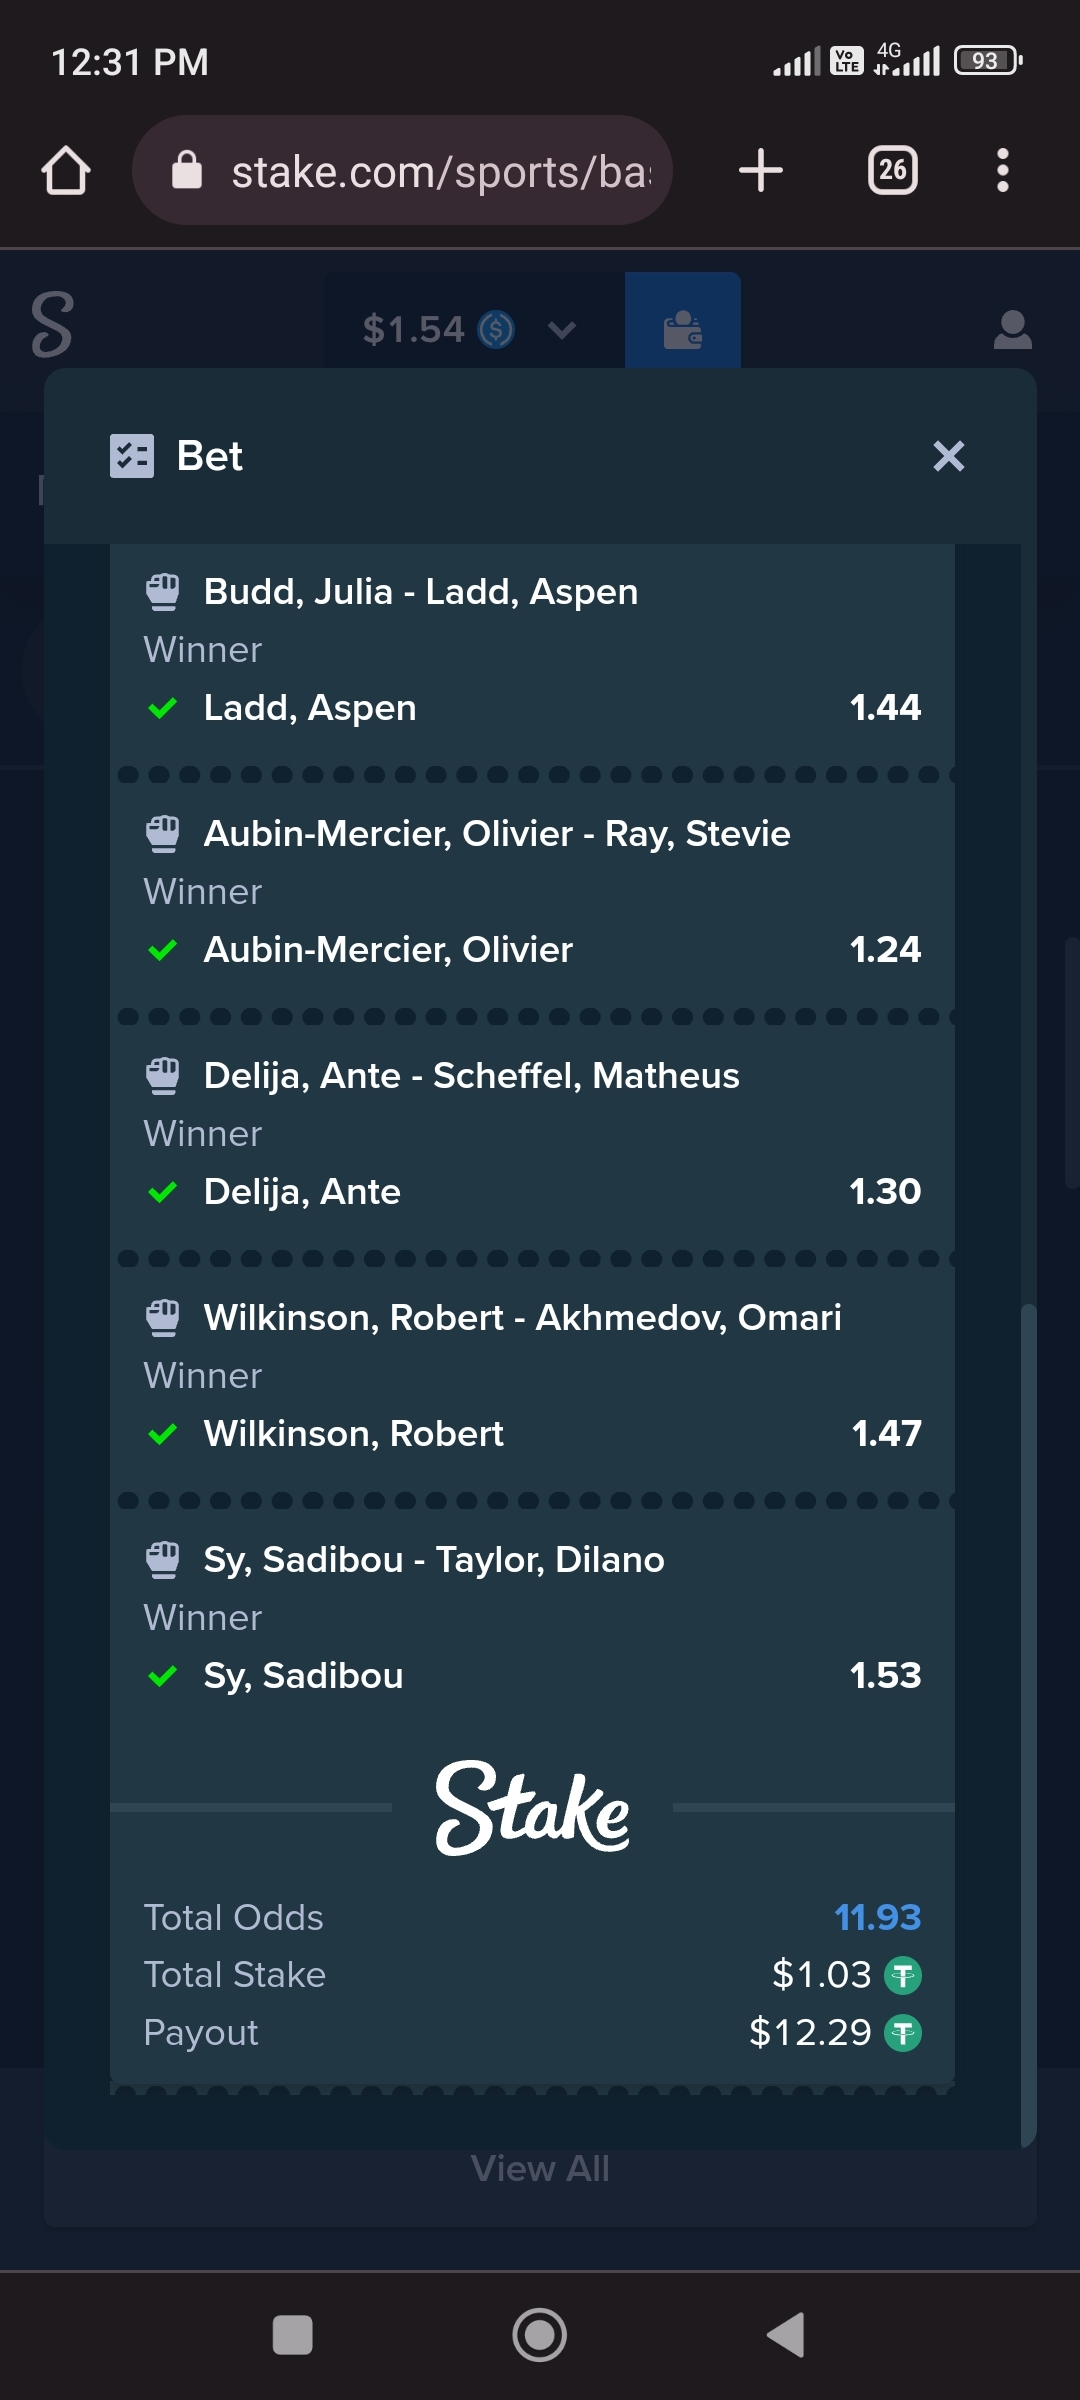Tap the address bar URL stake.com
Image resolution: width=1080 pixels, height=2400 pixels.
click(x=441, y=172)
